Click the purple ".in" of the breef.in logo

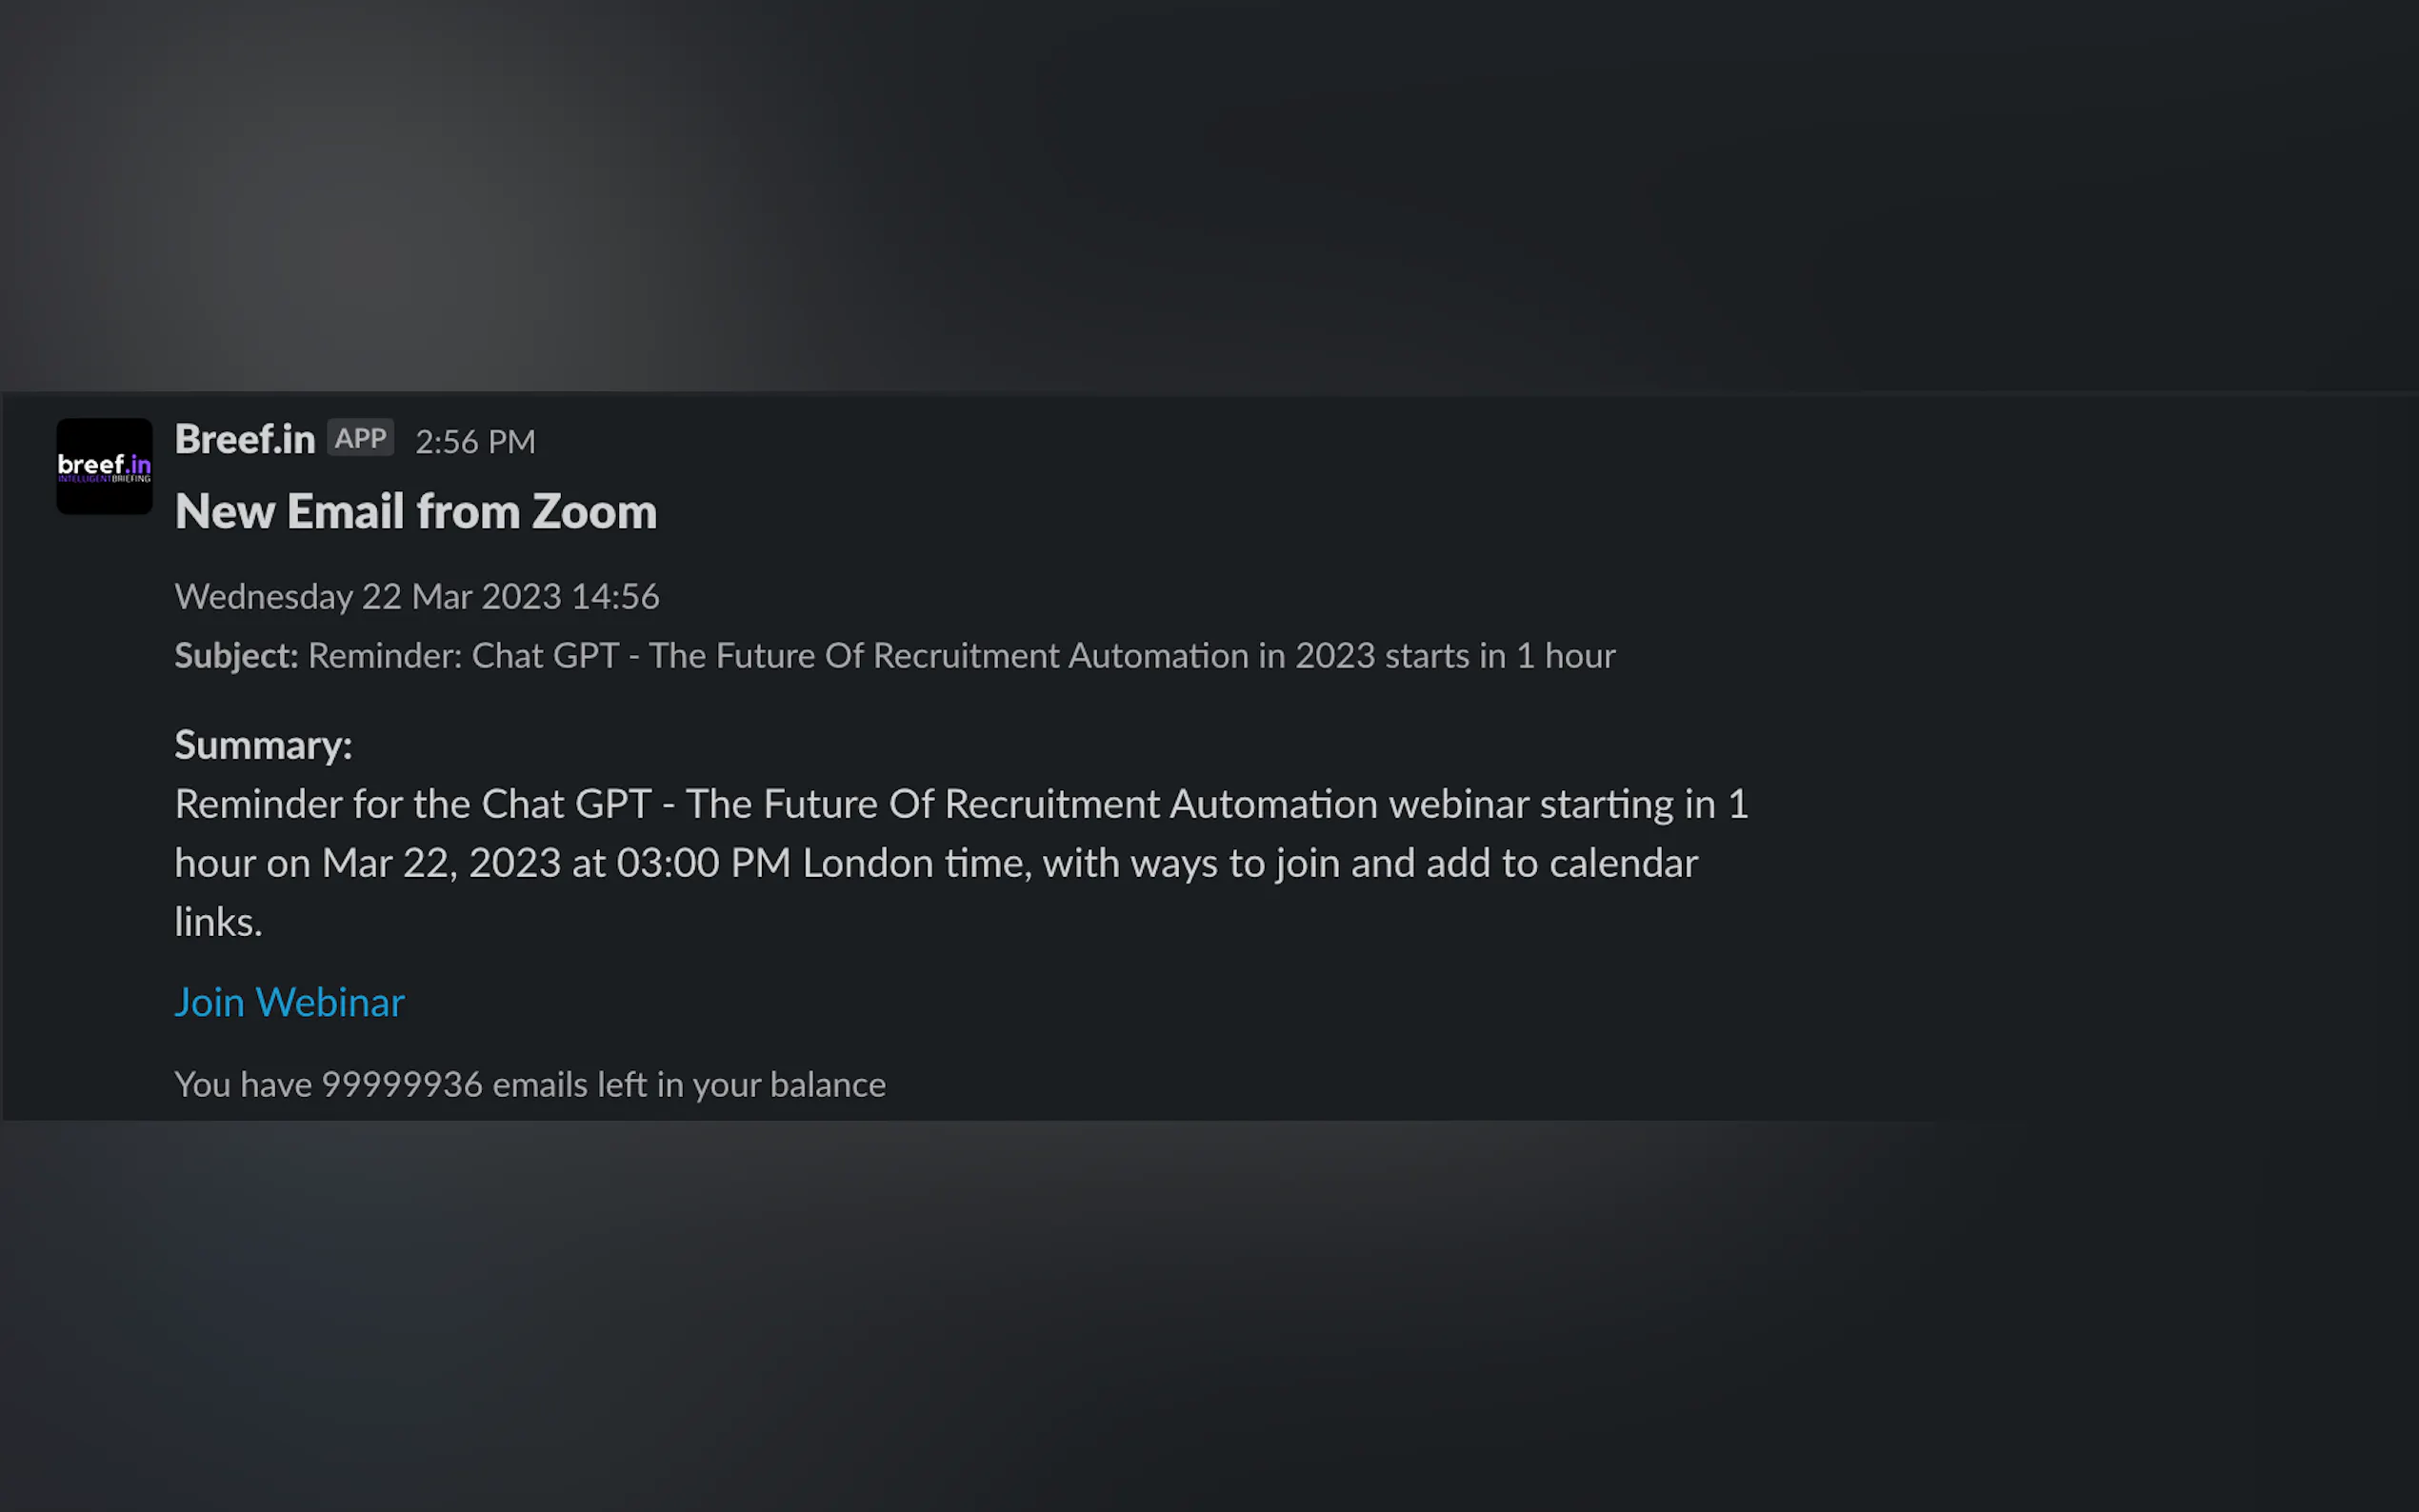(139, 464)
